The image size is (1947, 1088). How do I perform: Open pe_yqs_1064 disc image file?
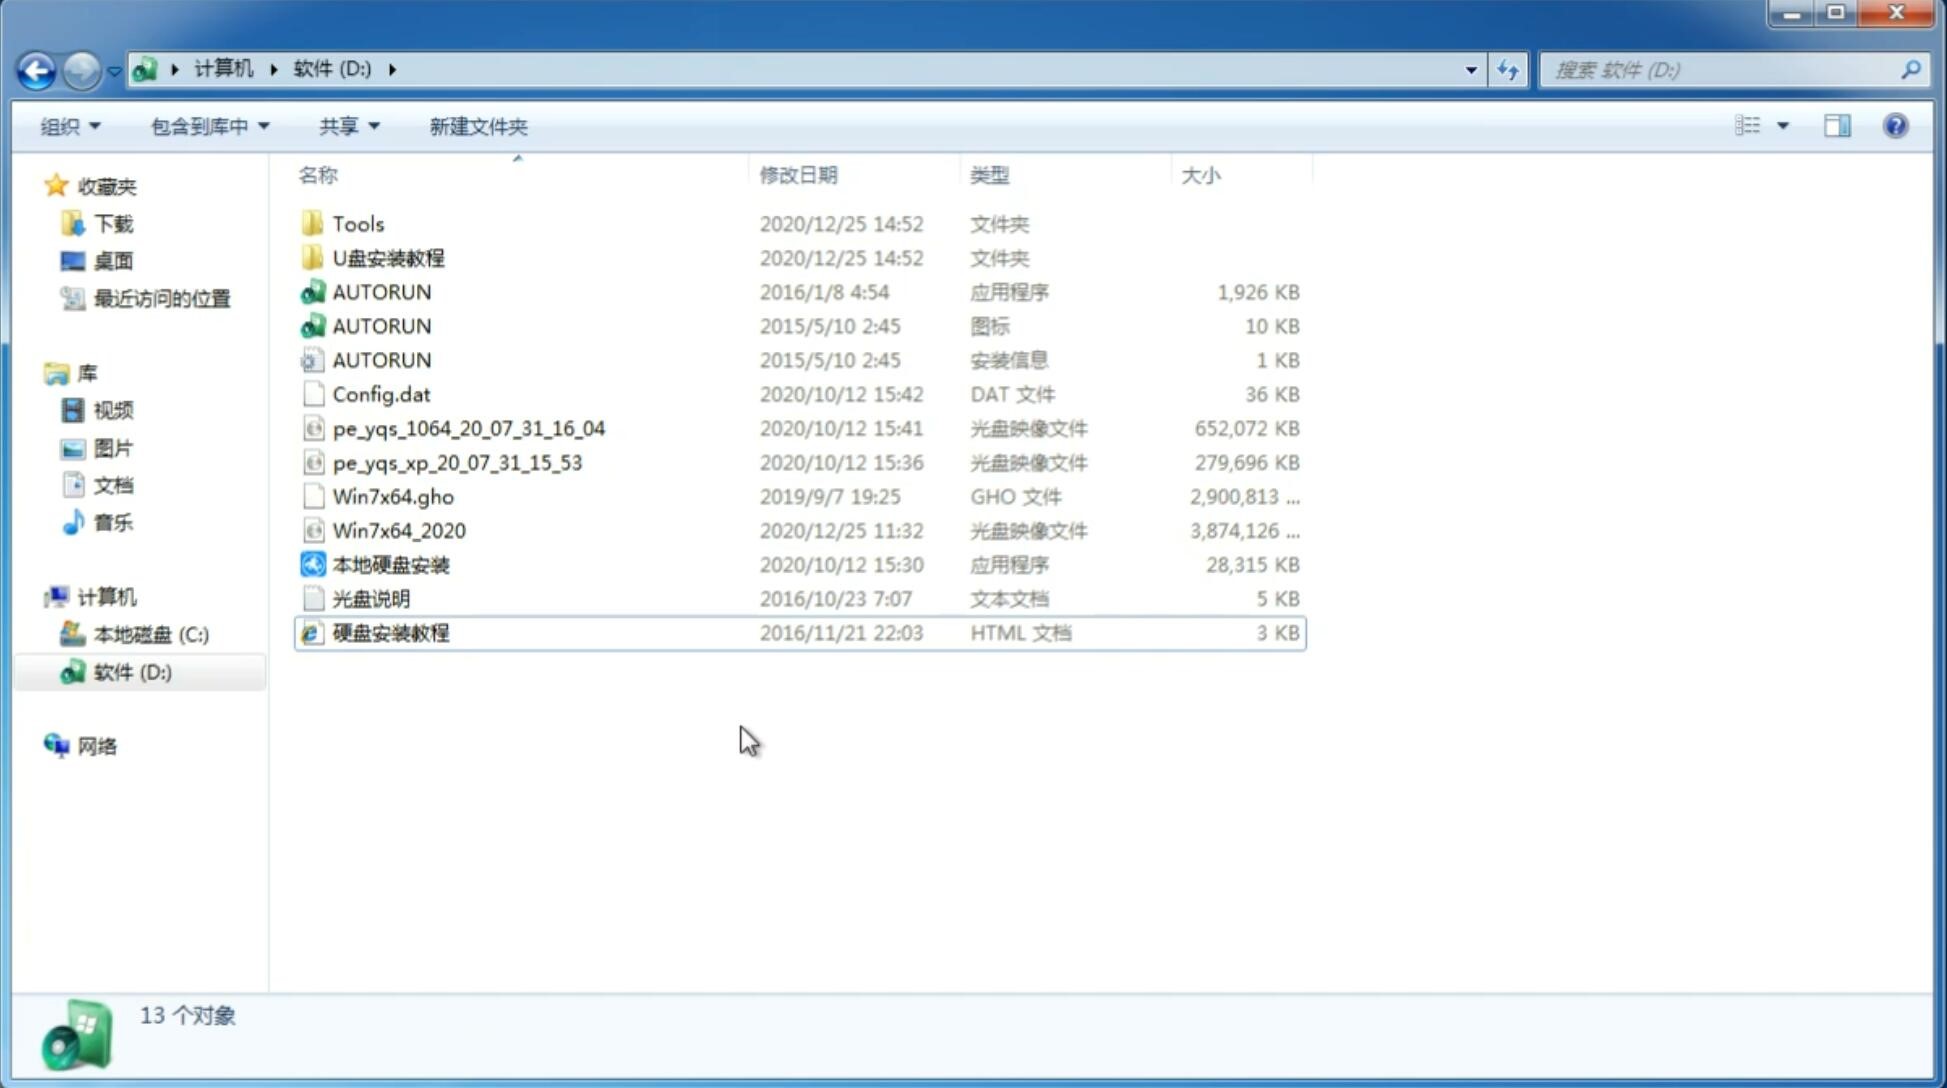(469, 428)
